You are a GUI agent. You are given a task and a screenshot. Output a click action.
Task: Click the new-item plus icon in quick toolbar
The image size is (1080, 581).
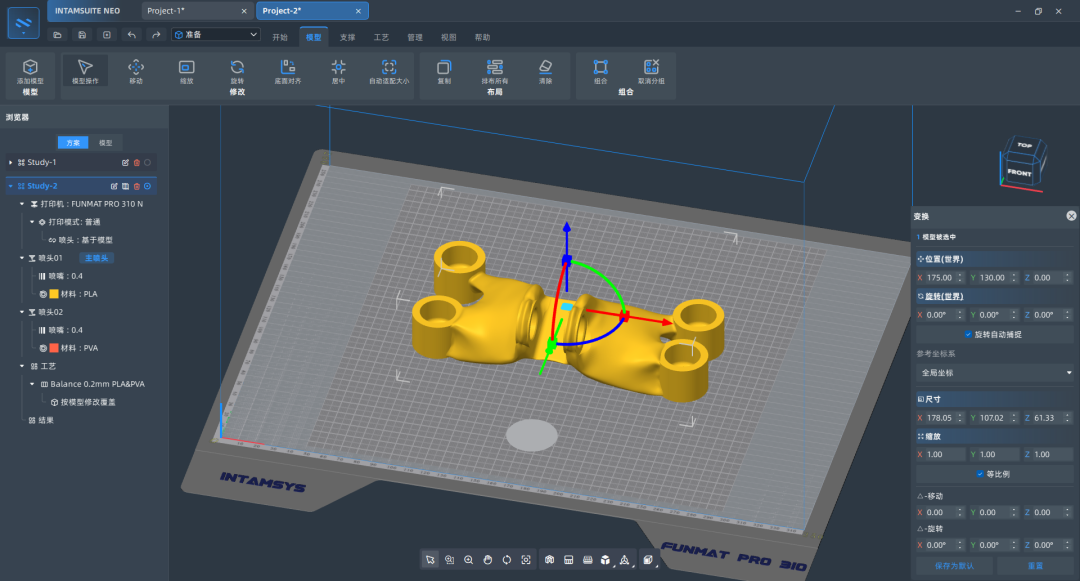tap(107, 34)
